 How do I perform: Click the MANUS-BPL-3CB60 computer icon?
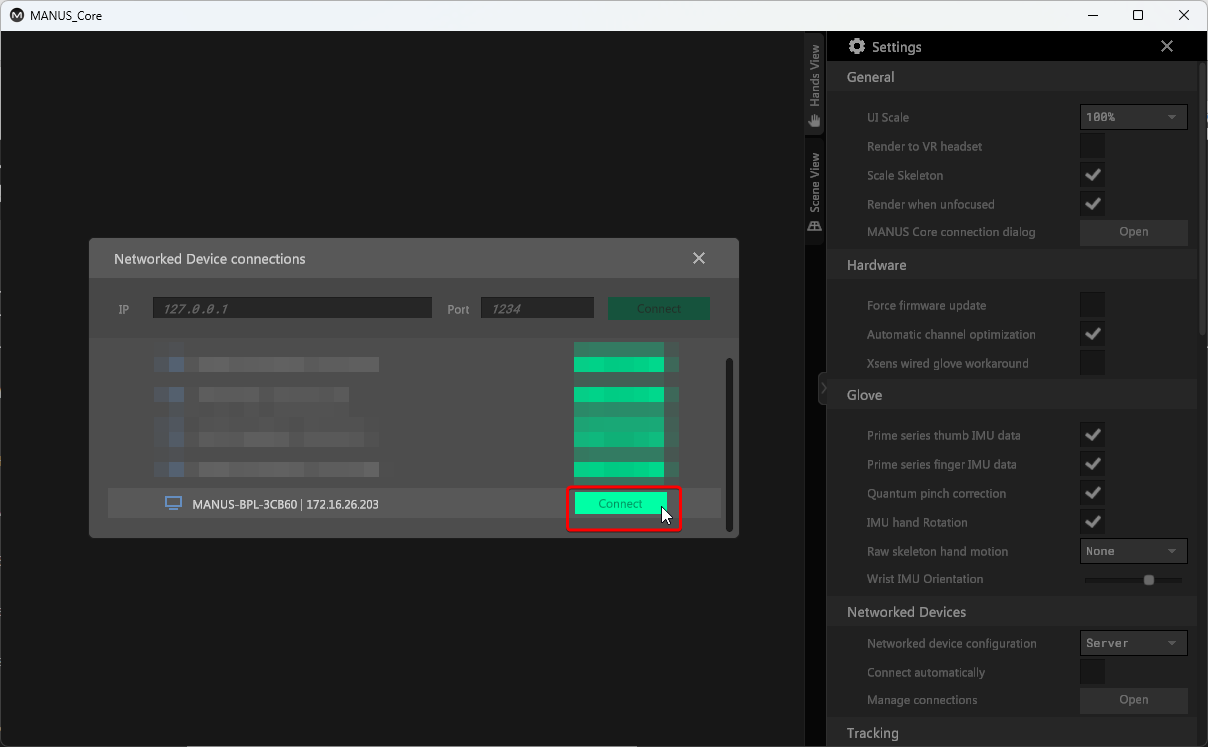click(x=173, y=504)
